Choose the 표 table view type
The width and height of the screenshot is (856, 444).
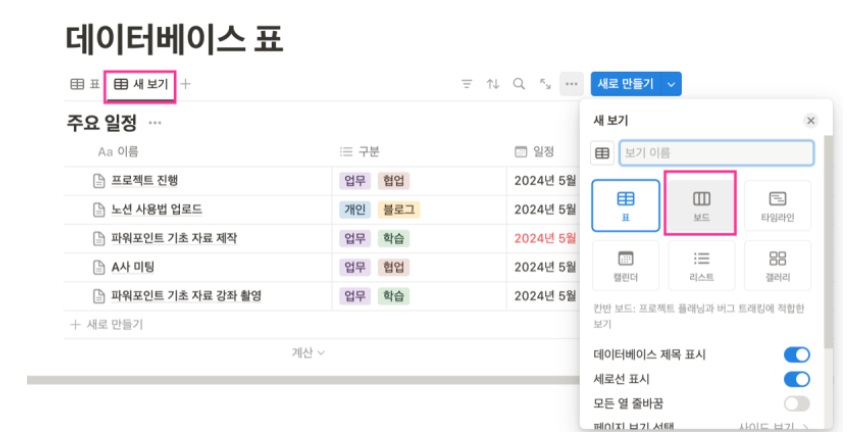pos(626,206)
